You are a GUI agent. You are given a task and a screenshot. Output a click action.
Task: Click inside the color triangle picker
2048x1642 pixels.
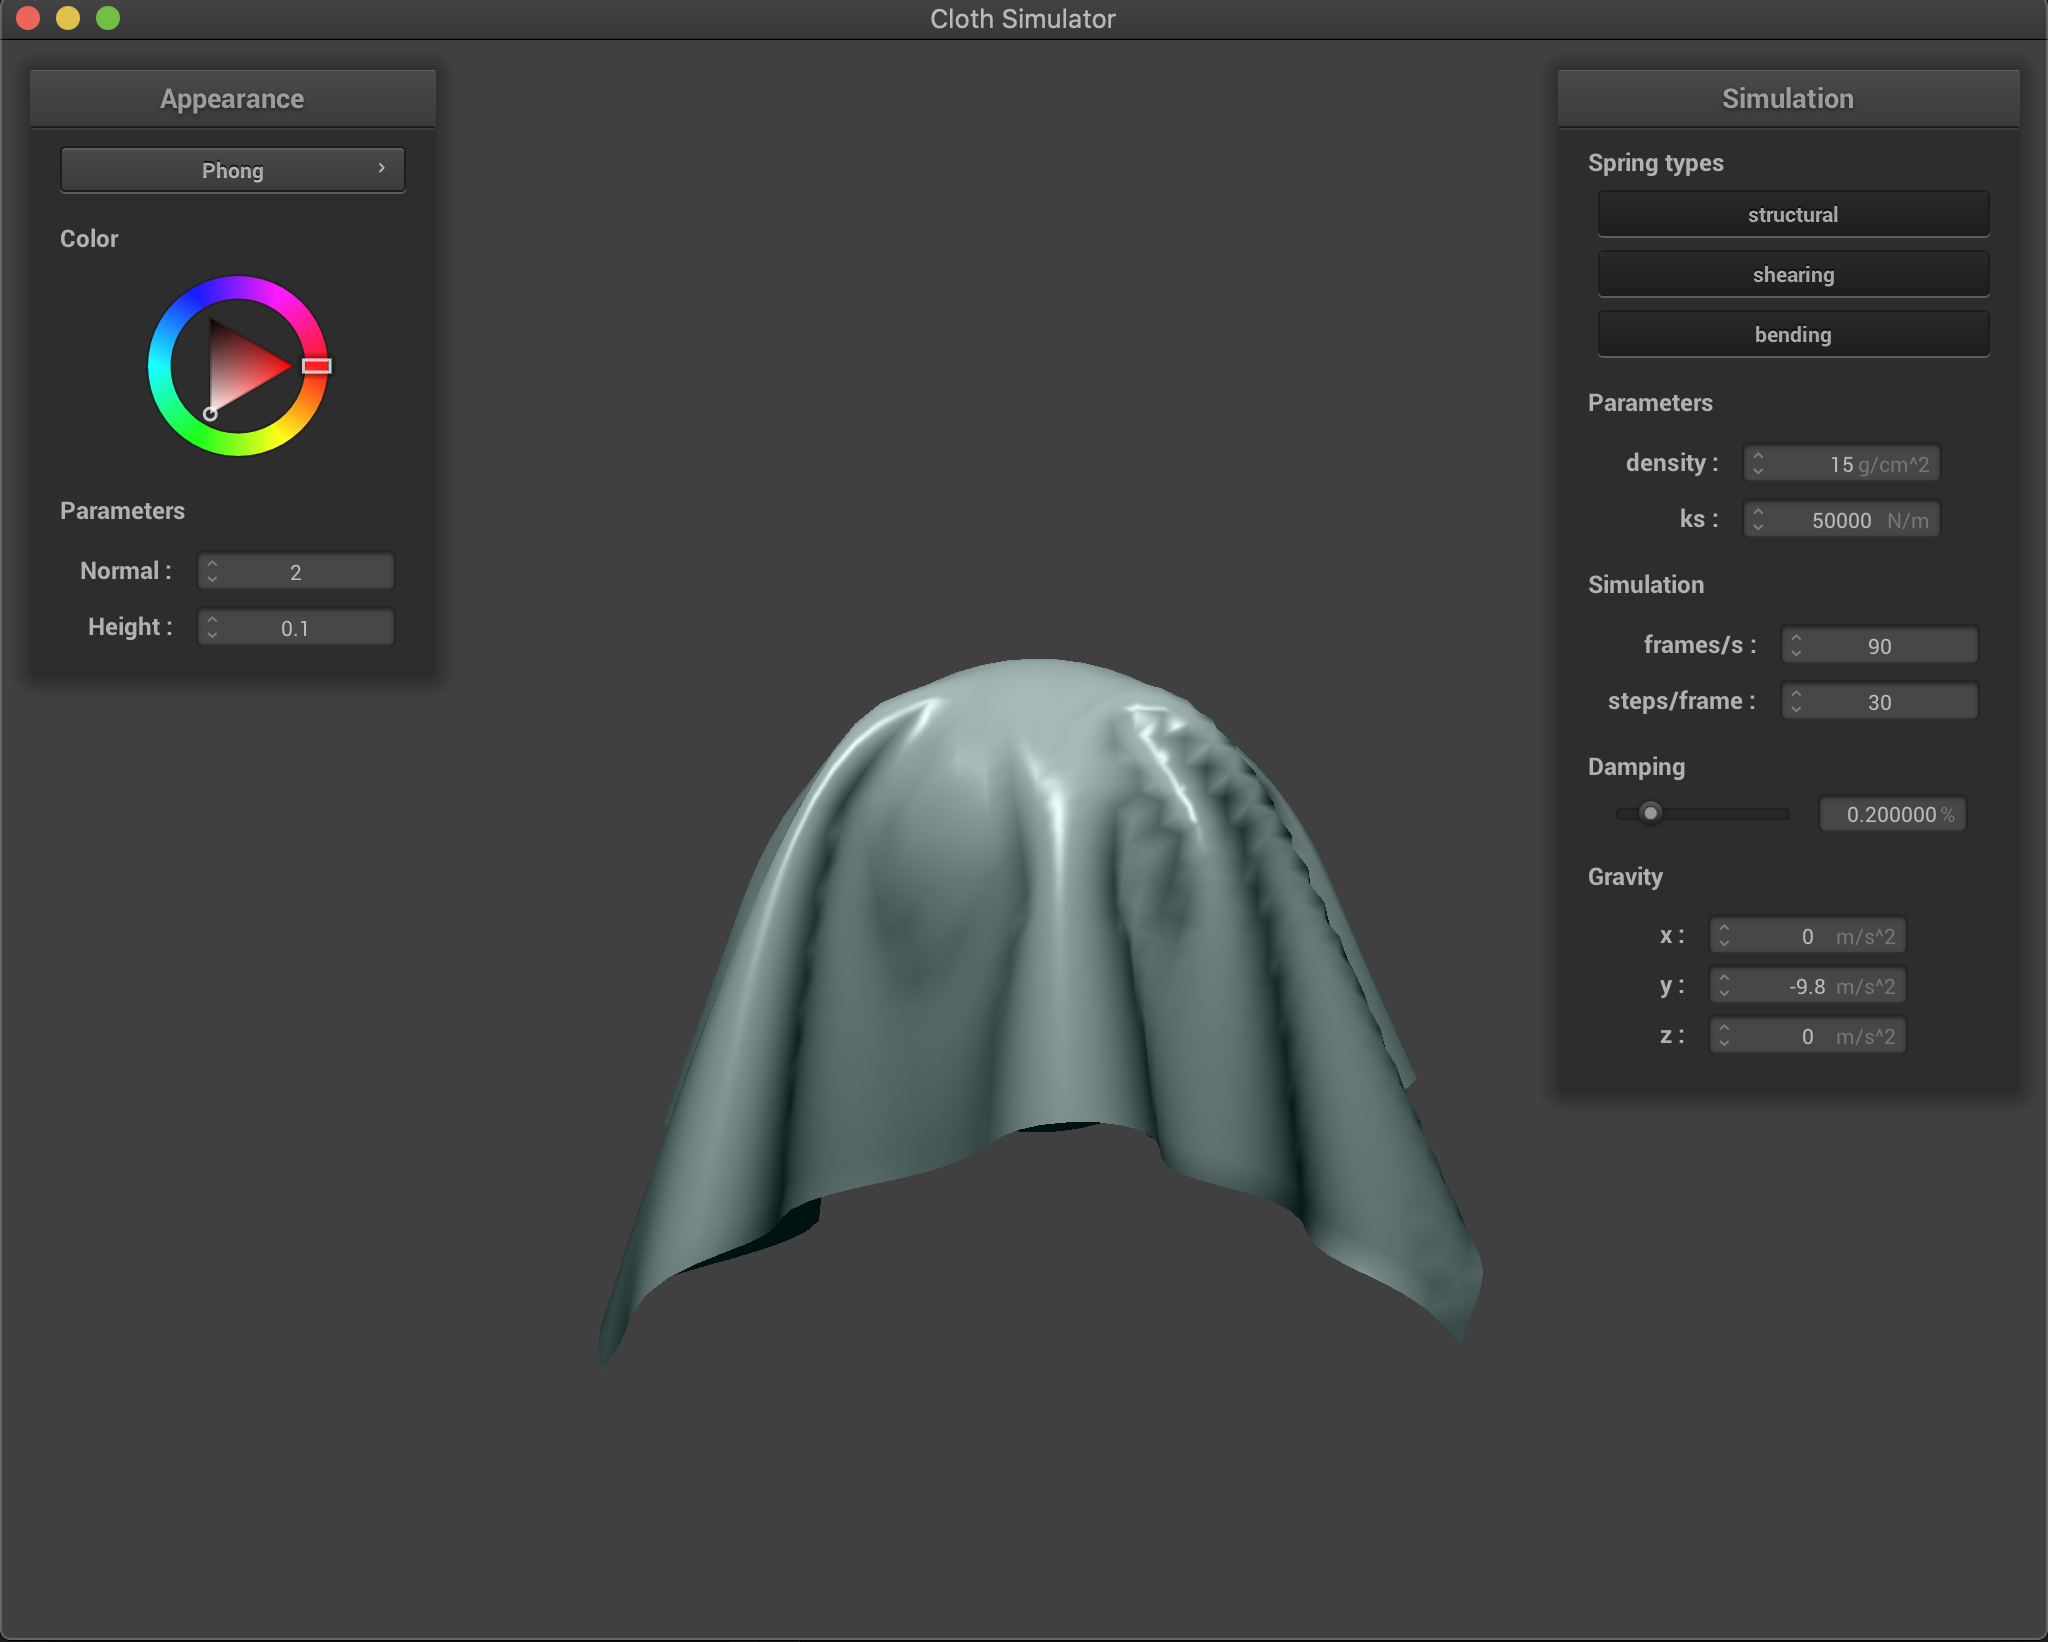click(240, 368)
